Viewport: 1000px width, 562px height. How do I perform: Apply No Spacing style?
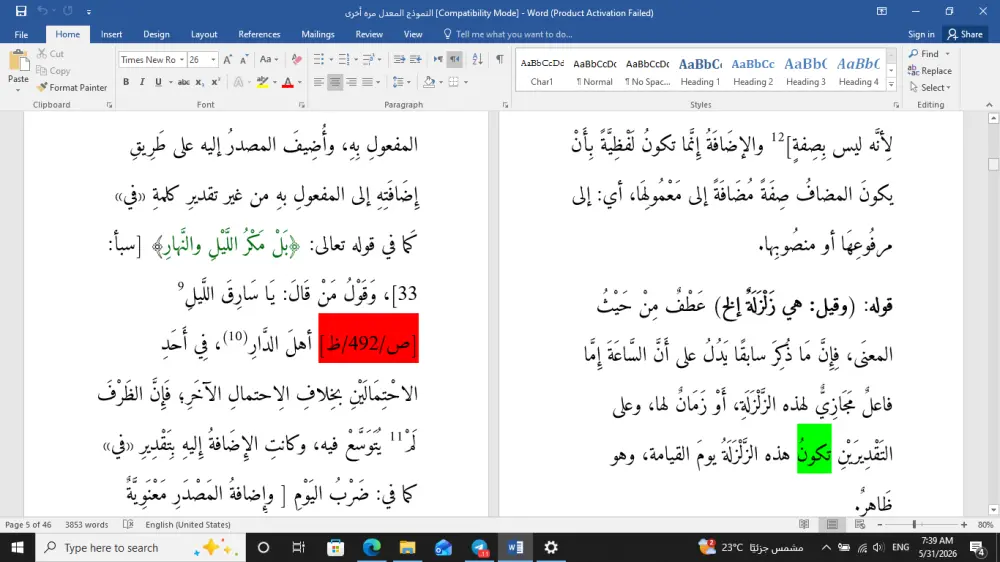647,71
